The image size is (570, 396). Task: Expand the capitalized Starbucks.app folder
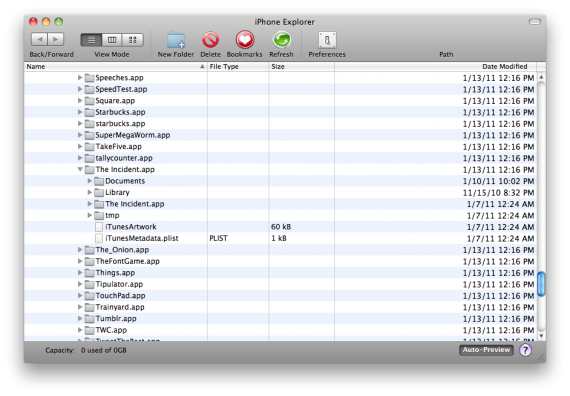click(x=80, y=112)
